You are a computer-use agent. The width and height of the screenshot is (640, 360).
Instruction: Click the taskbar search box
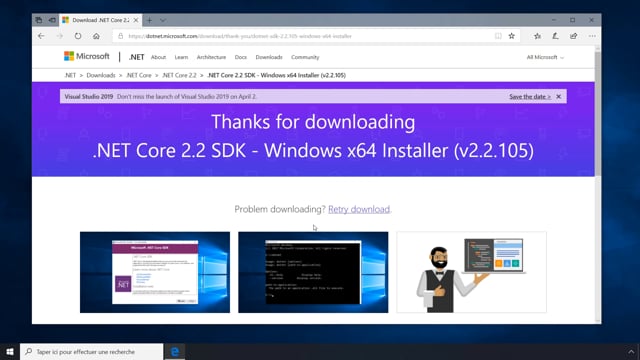click(91, 351)
